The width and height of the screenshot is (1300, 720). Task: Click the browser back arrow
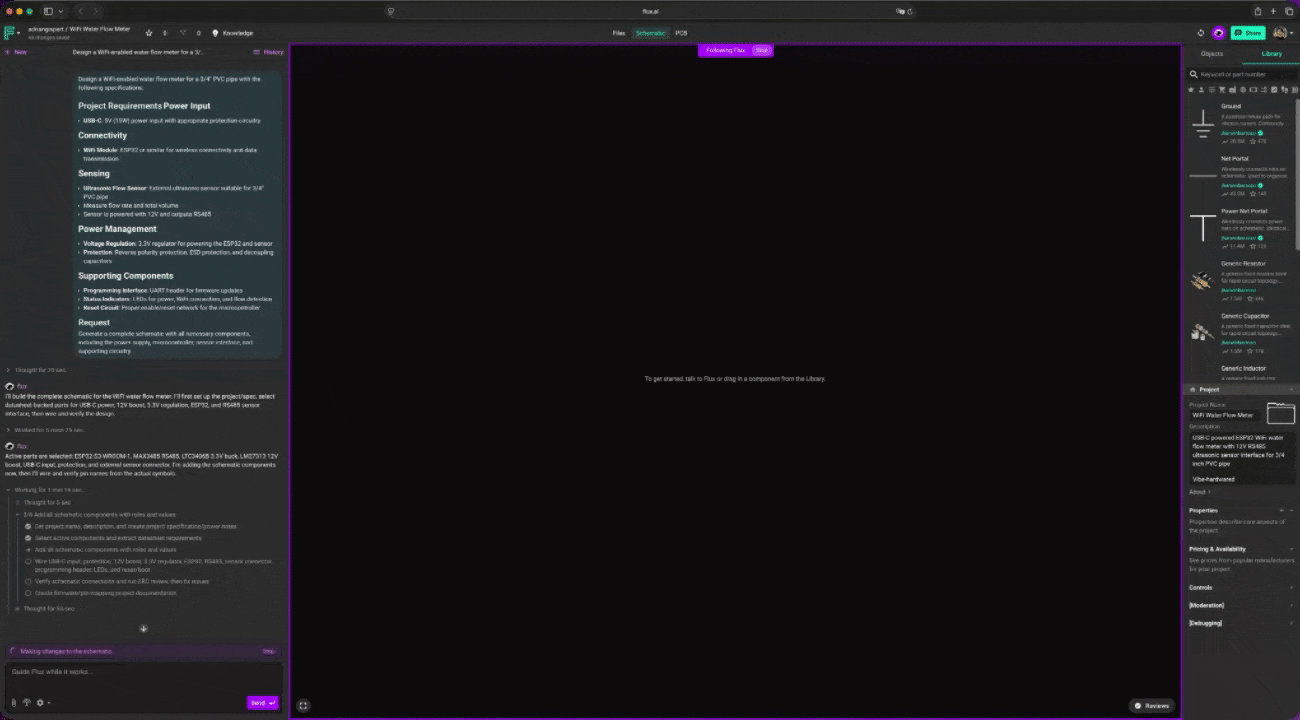(x=82, y=11)
